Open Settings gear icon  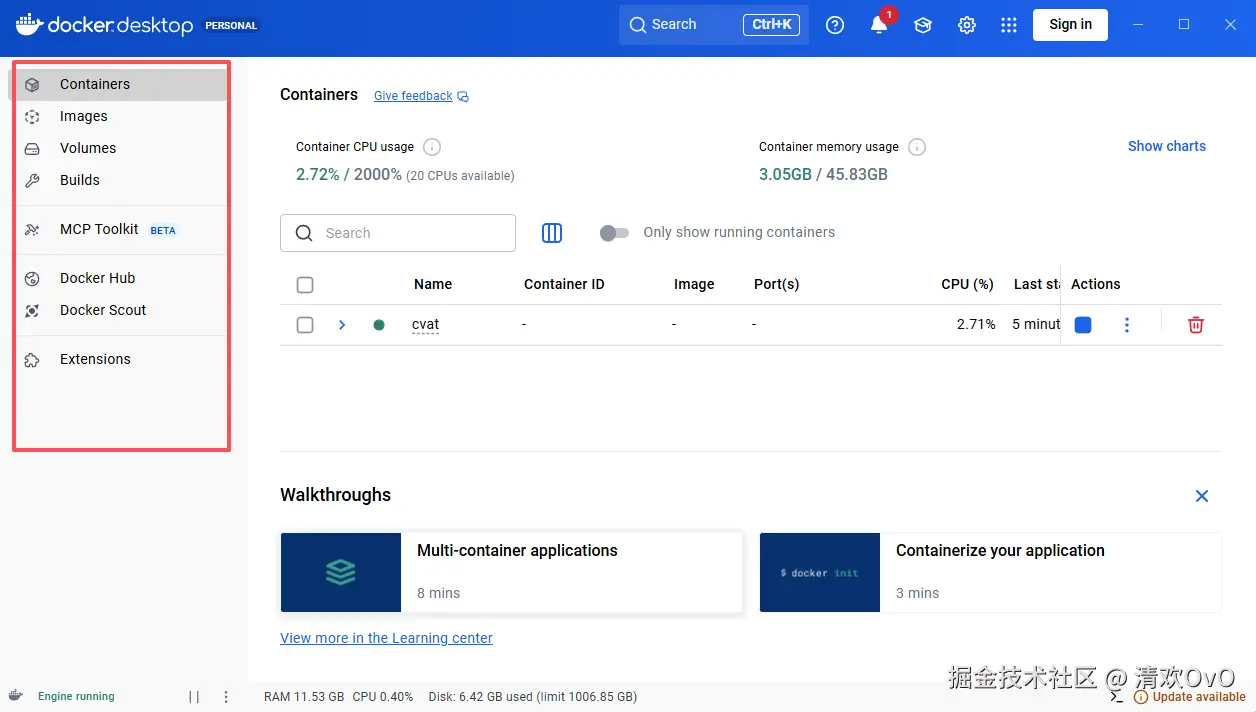(967, 25)
